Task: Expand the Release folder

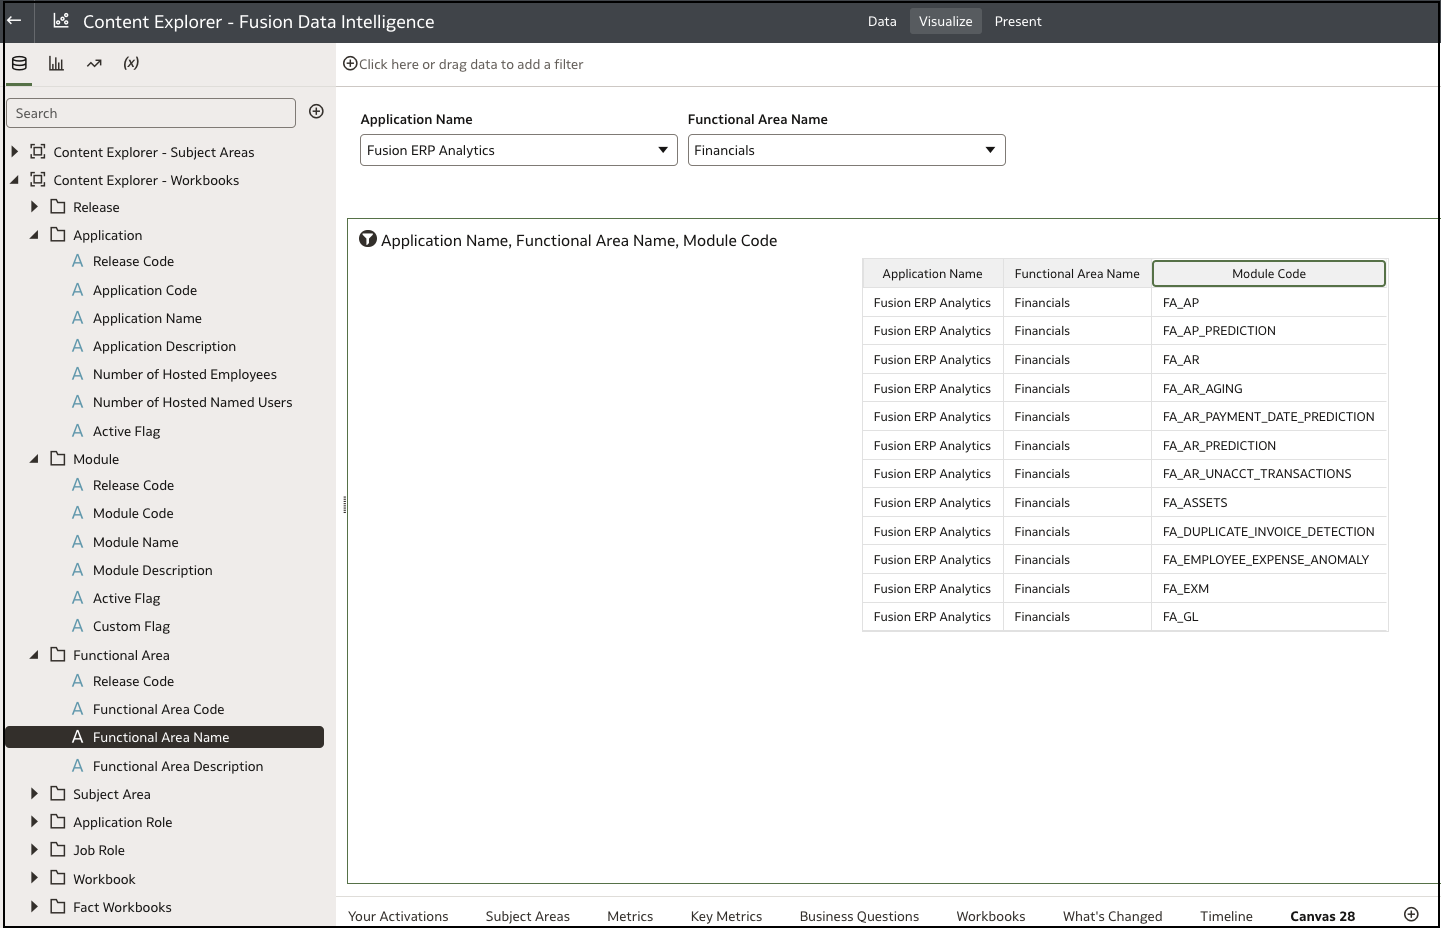Action: pos(34,207)
